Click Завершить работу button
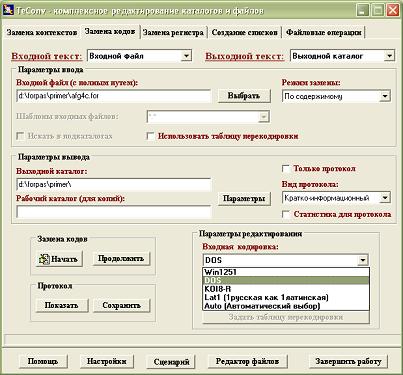 point(348,361)
